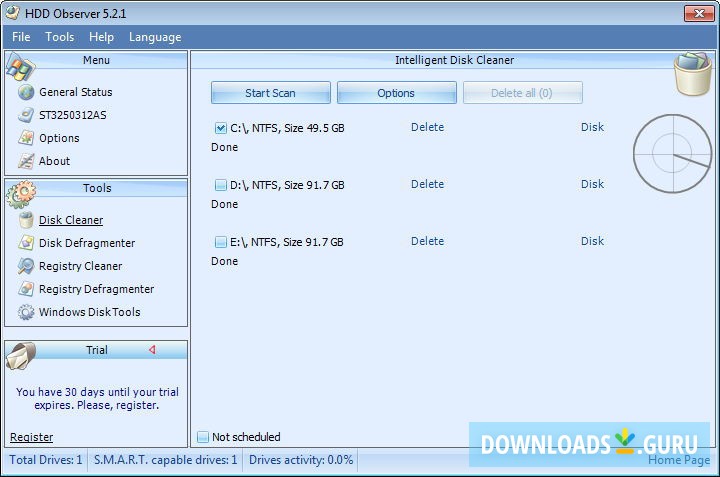
Task: Open the Help menu
Action: pyautogui.click(x=101, y=37)
